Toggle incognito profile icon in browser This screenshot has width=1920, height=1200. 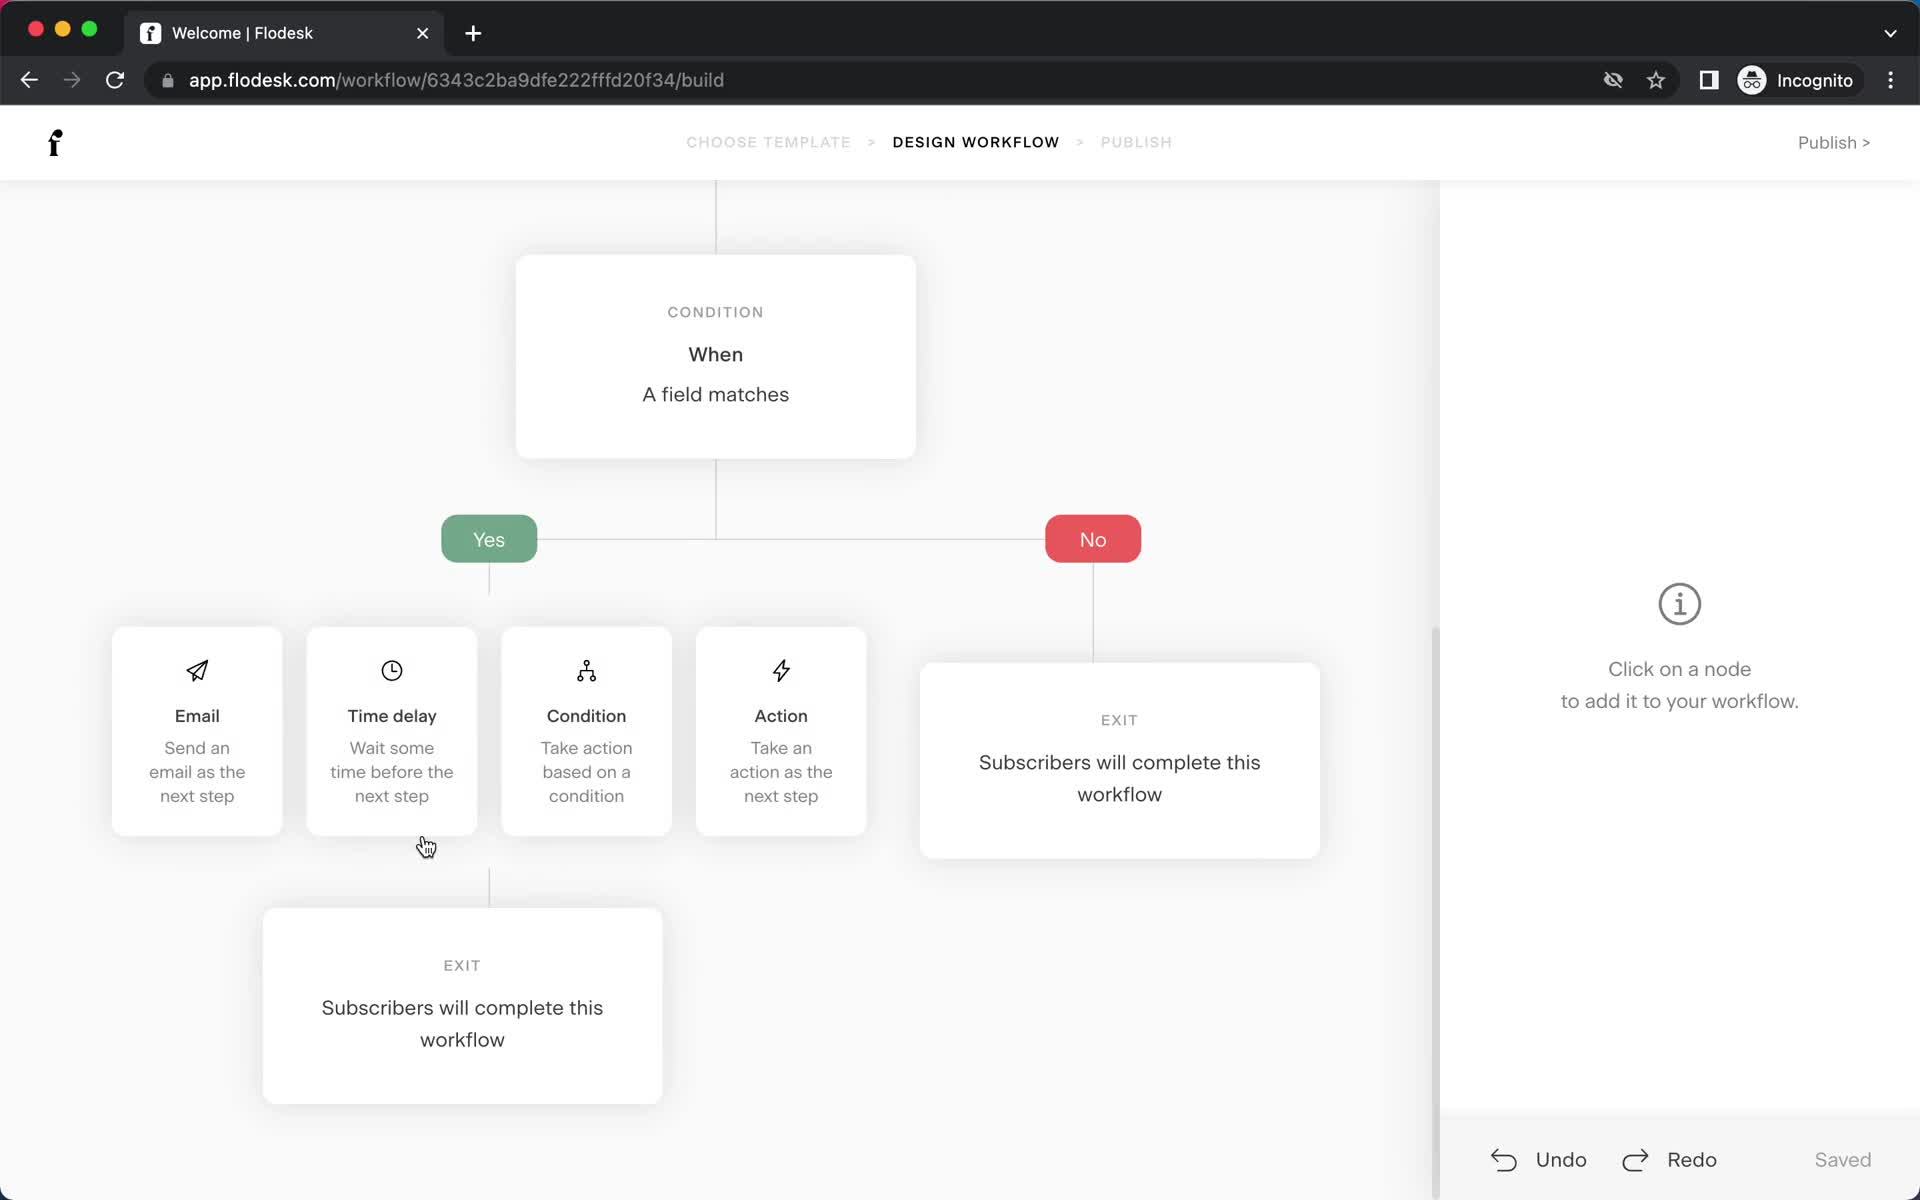click(1753, 80)
